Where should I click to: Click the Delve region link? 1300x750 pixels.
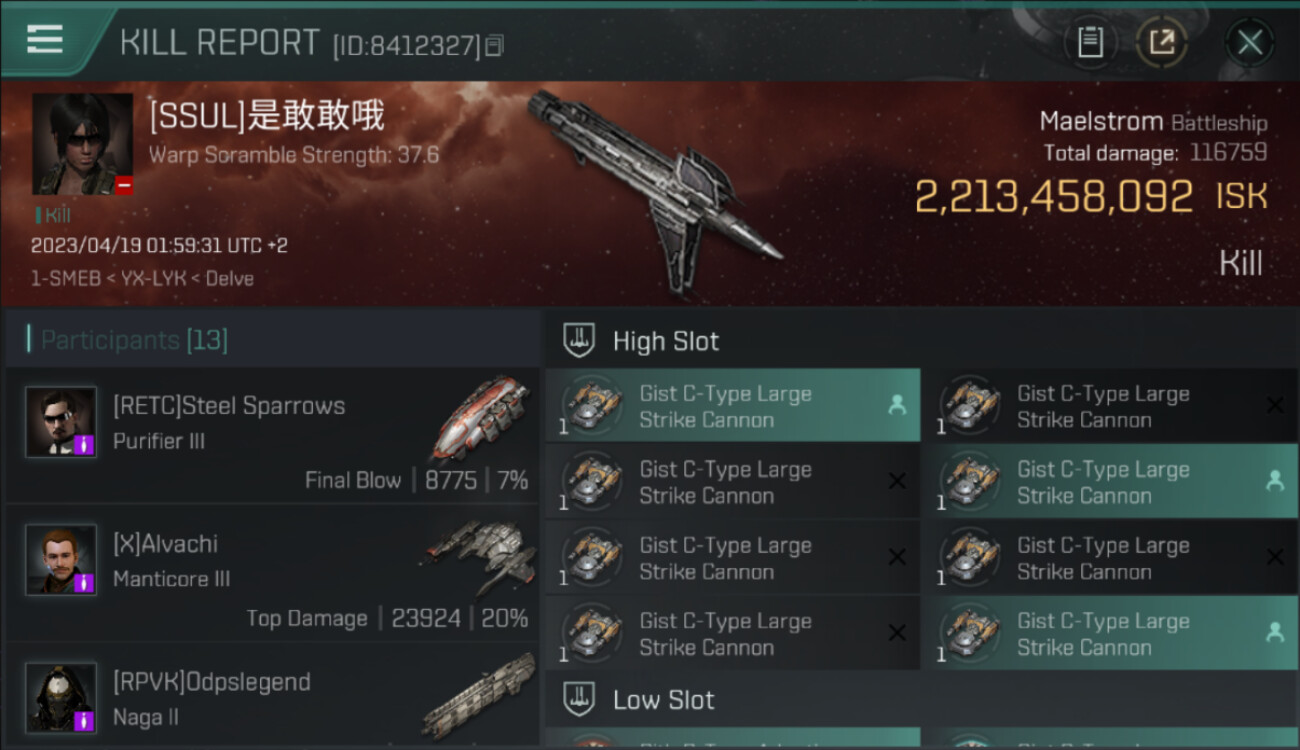tap(229, 279)
